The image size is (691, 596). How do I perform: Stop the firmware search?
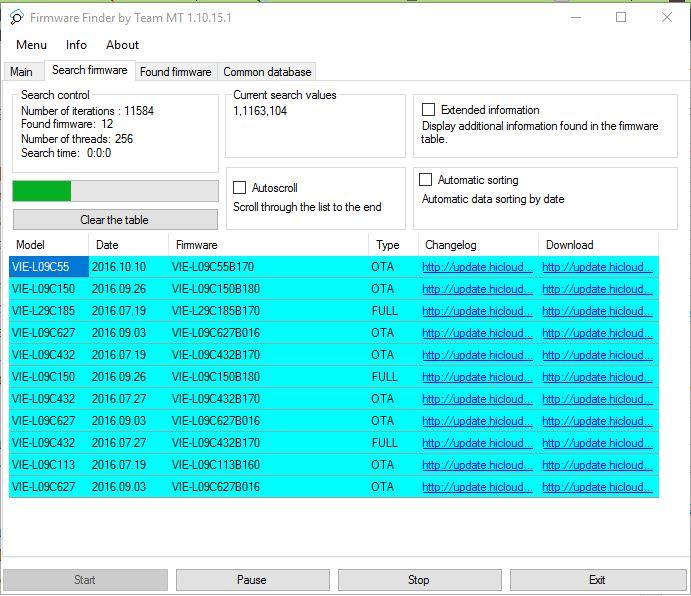419,580
